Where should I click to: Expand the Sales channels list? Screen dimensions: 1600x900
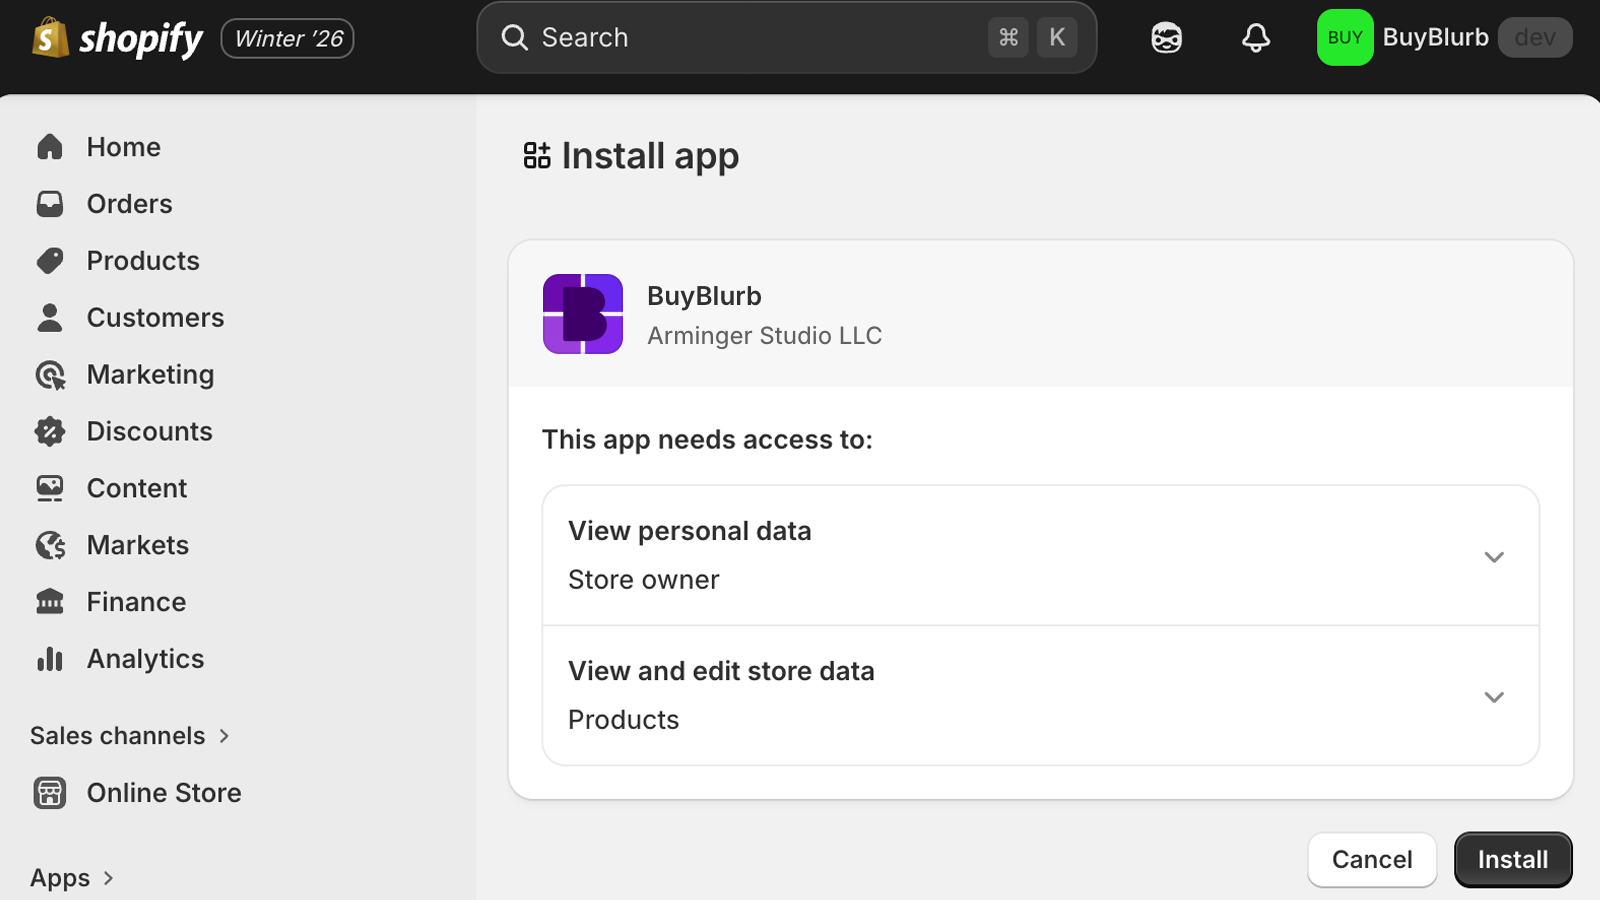pyautogui.click(x=130, y=735)
